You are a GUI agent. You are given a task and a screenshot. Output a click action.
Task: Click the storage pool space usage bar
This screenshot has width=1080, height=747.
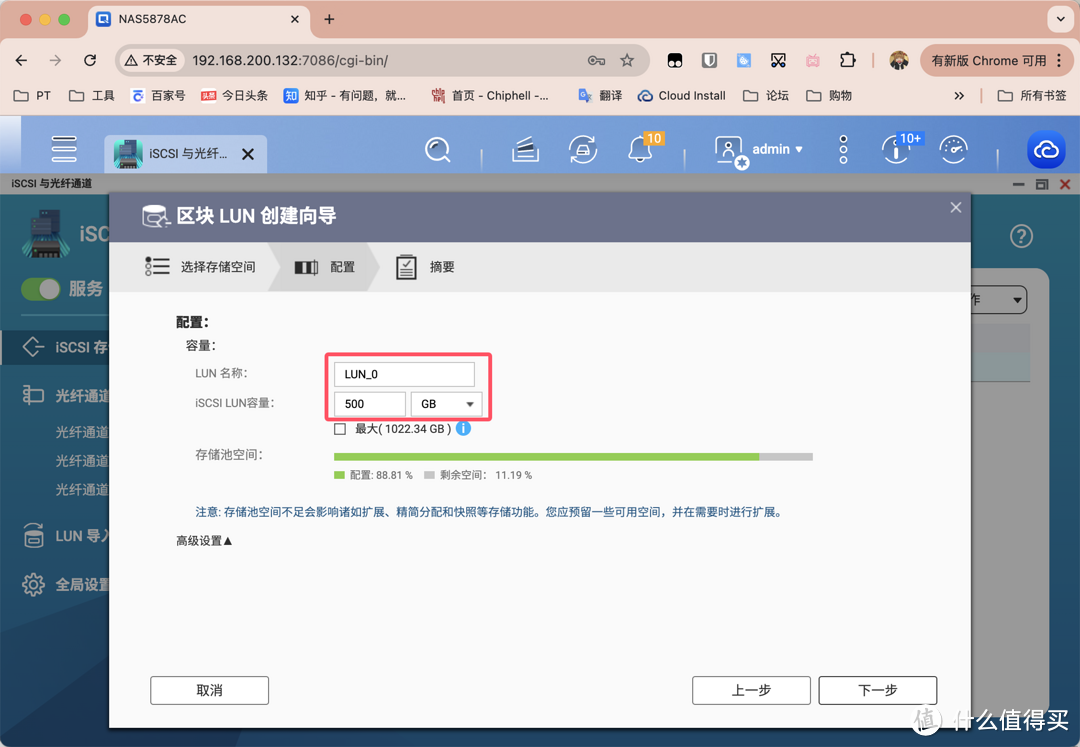pyautogui.click(x=573, y=456)
